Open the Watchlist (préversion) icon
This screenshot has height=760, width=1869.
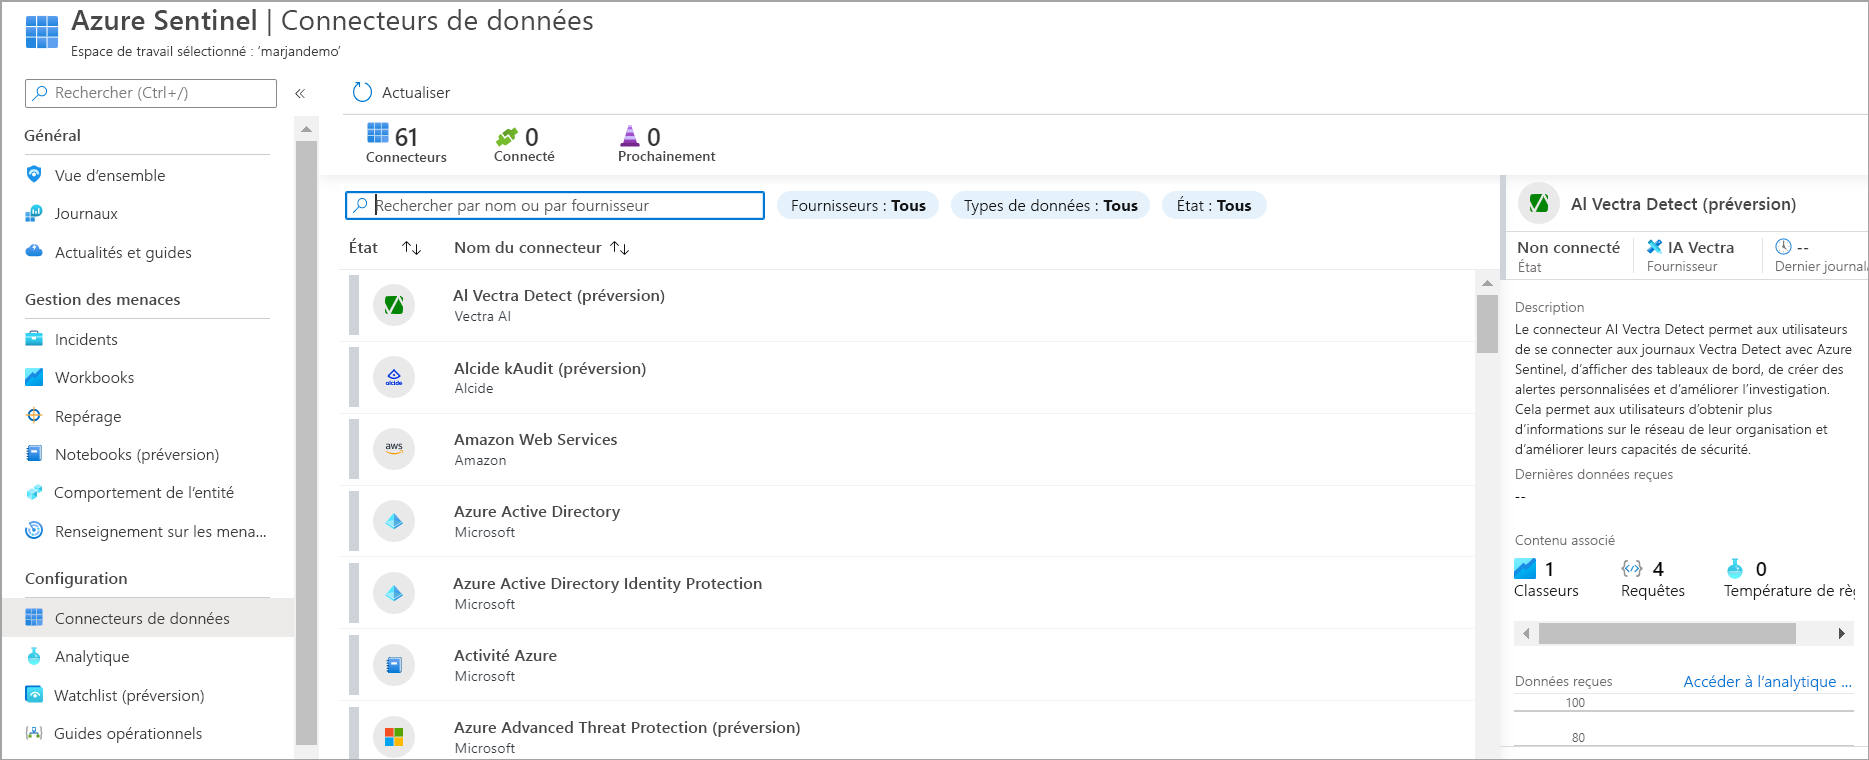[x=34, y=695]
